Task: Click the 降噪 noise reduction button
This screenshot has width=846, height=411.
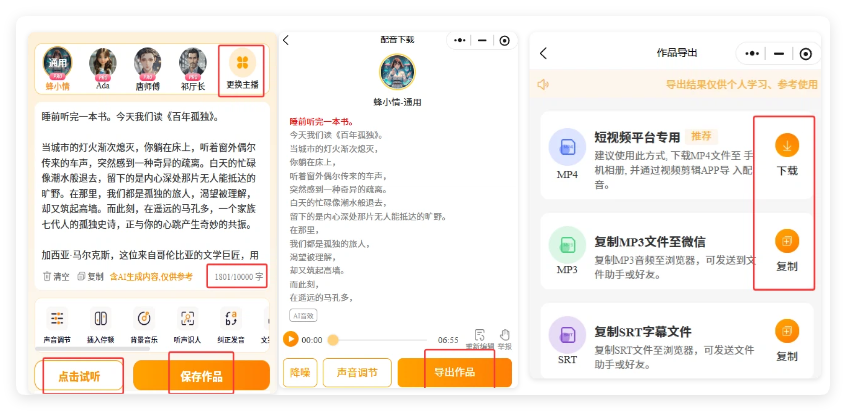Action: point(300,373)
